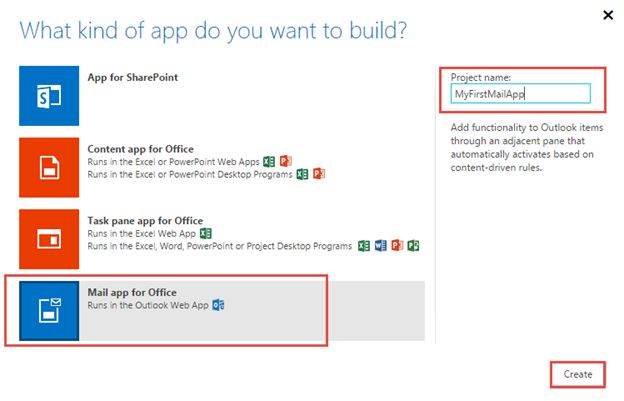The height and width of the screenshot is (401, 624).
Task: Click the PowerPoint icon on the PowerPoint Desktop Programs line
Action: pos(319,174)
